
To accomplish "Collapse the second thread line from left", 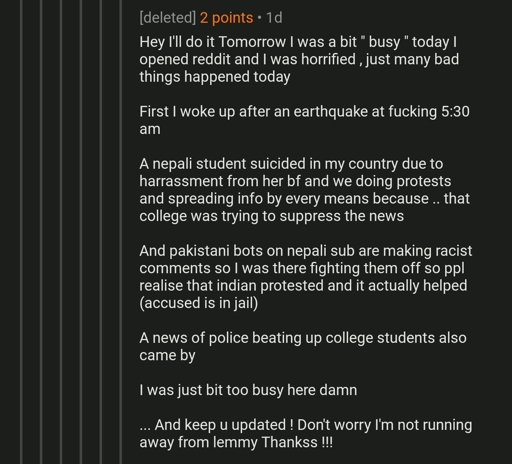I will (x=41, y=232).
